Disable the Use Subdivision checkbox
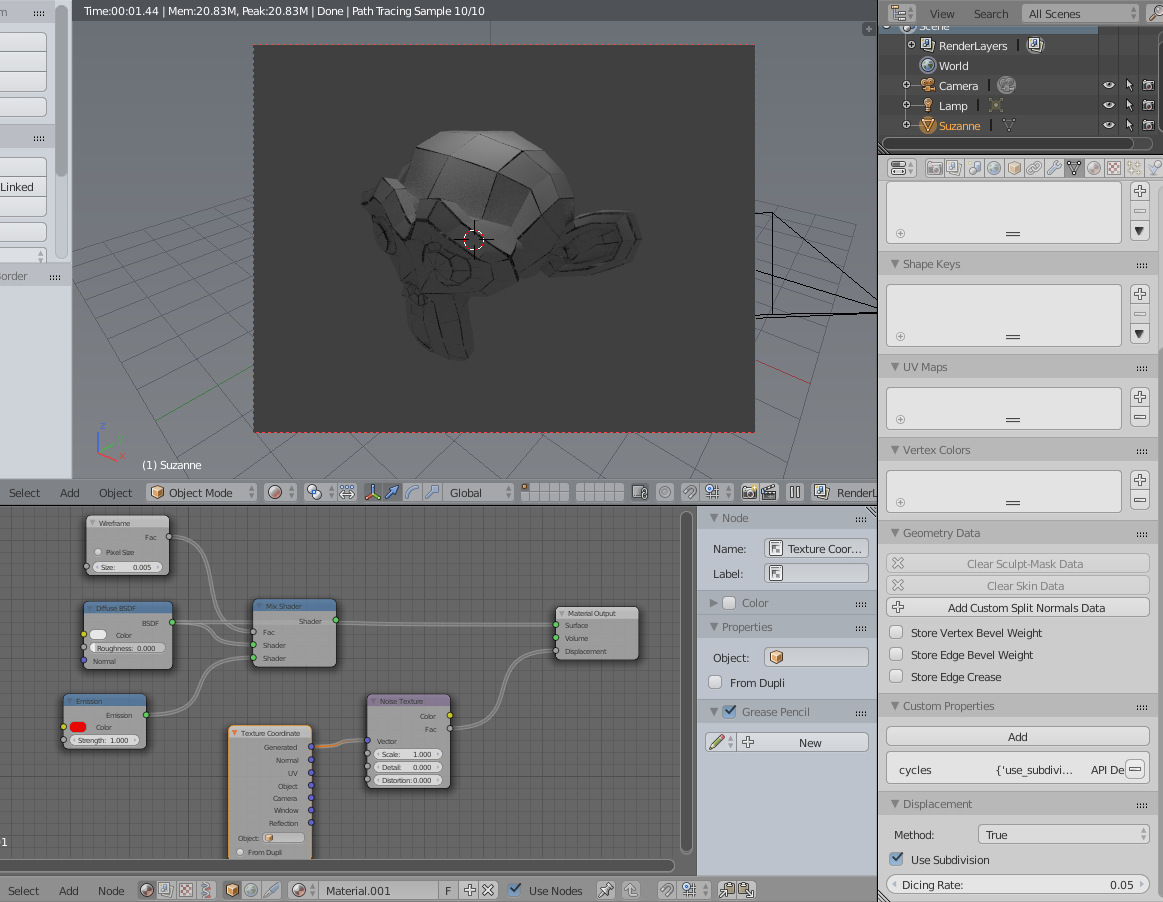 (897, 859)
